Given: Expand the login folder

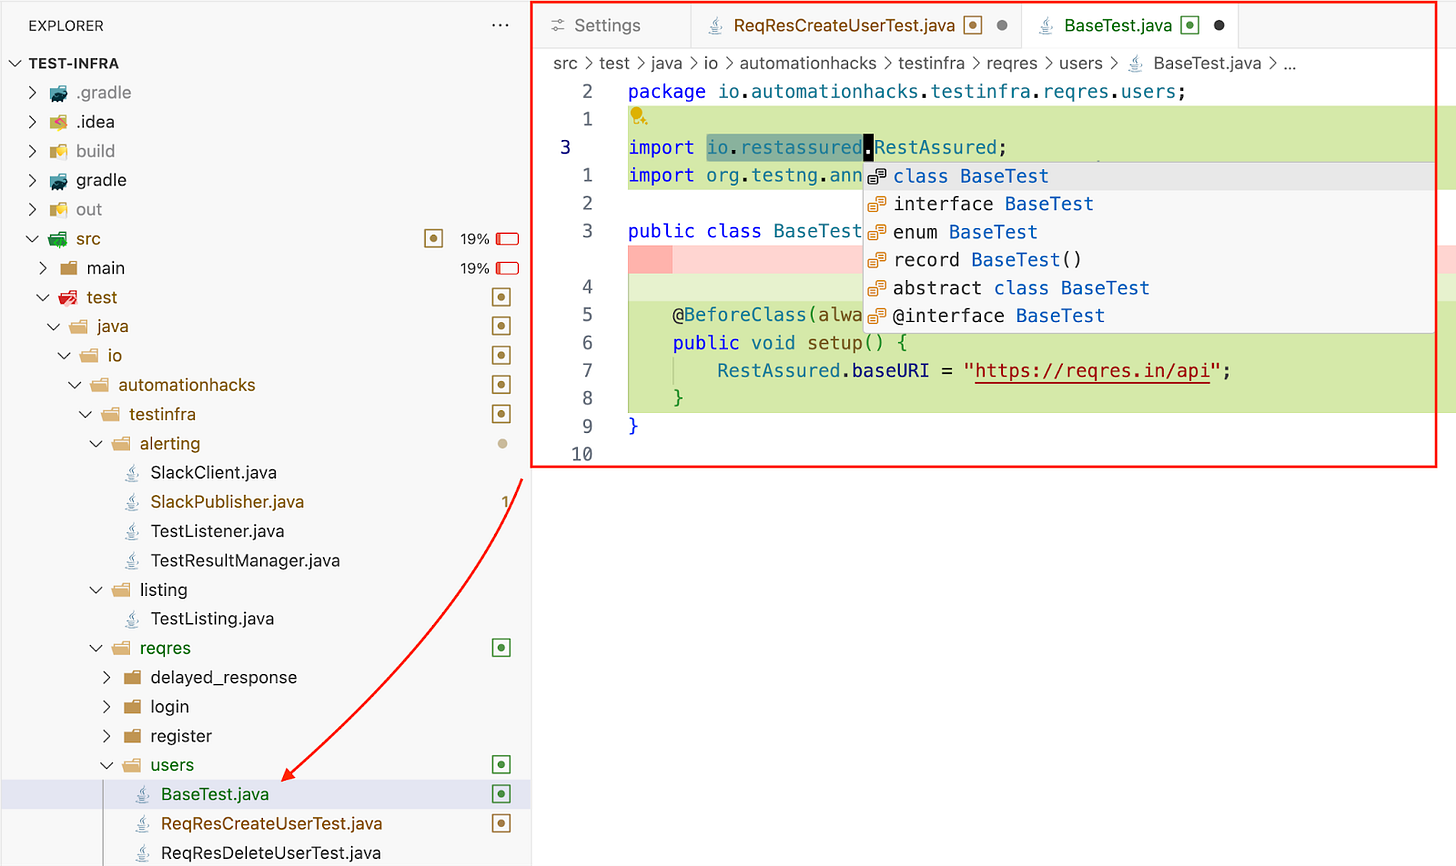Looking at the screenshot, I should click(x=108, y=706).
